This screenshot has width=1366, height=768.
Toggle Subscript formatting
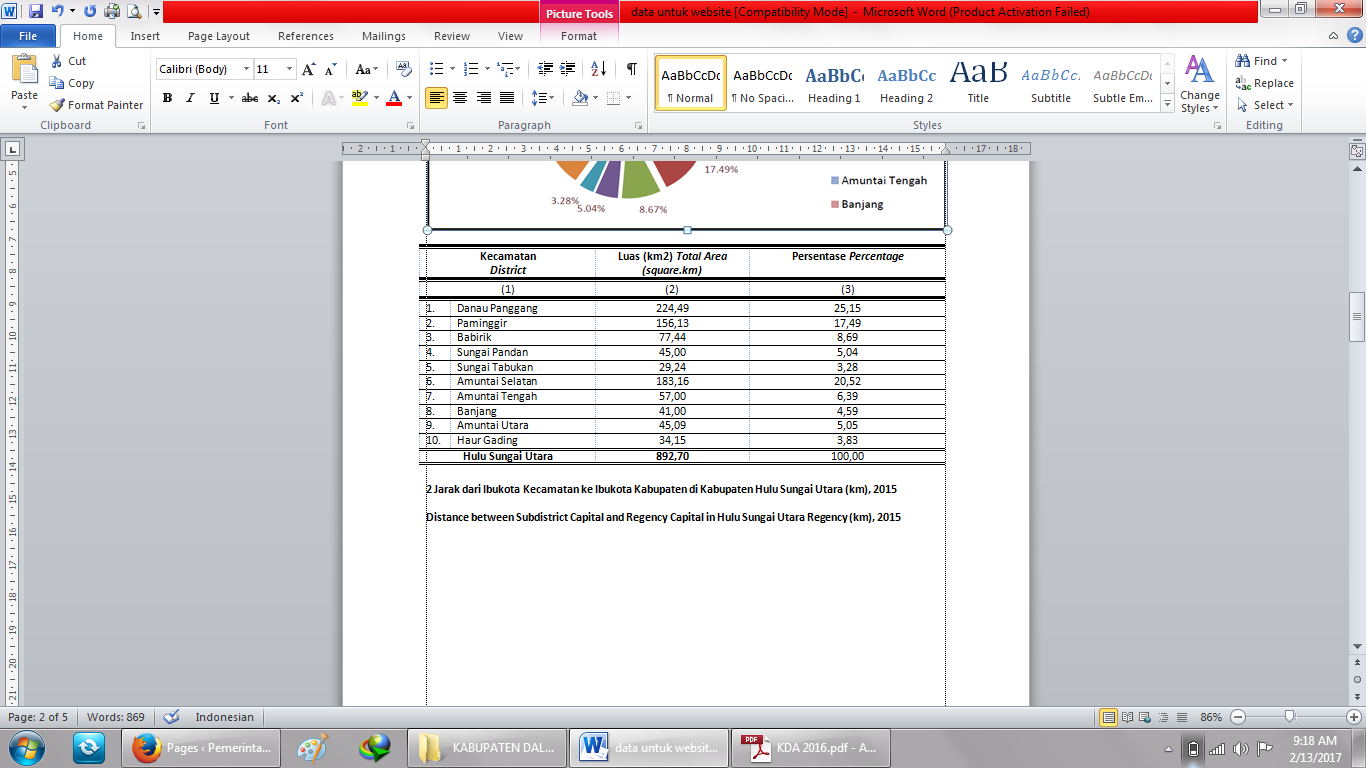point(274,98)
